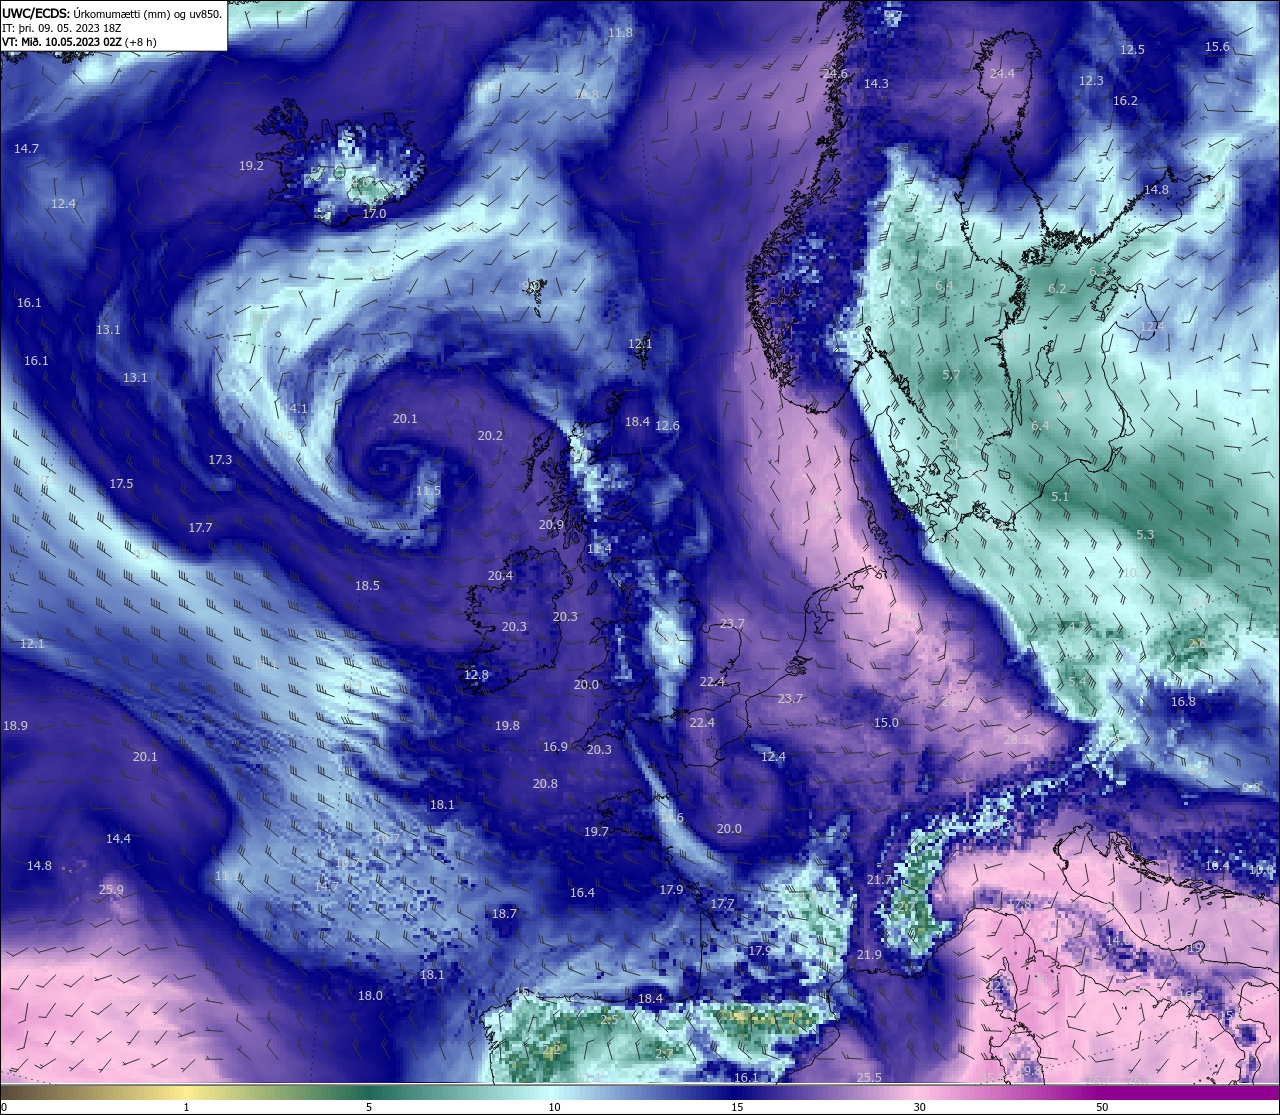The width and height of the screenshot is (1280, 1115).
Task: Click the 19.8 map value
Action: [507, 726]
